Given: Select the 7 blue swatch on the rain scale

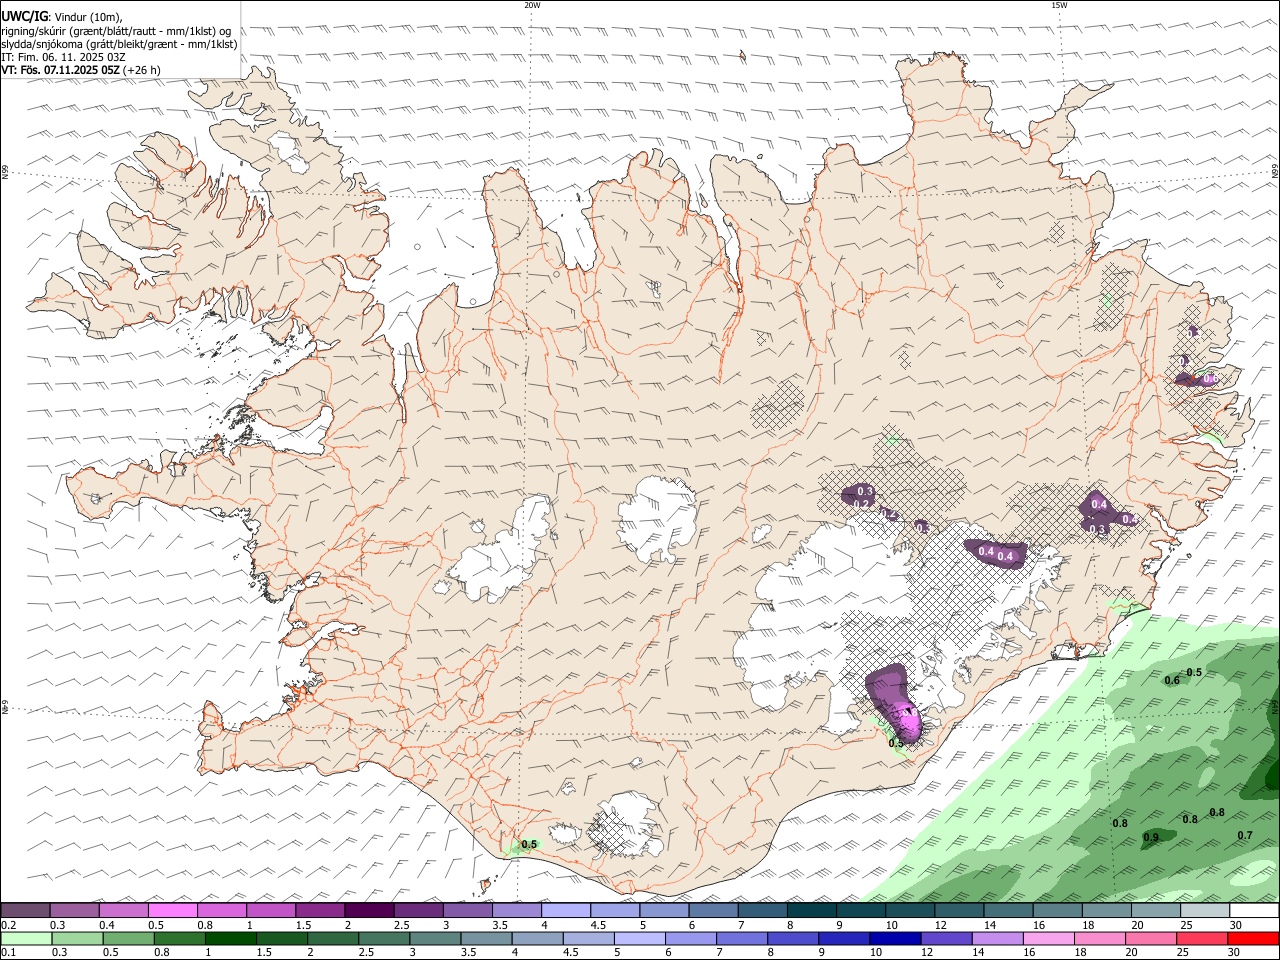Looking at the screenshot, I should click(742, 939).
